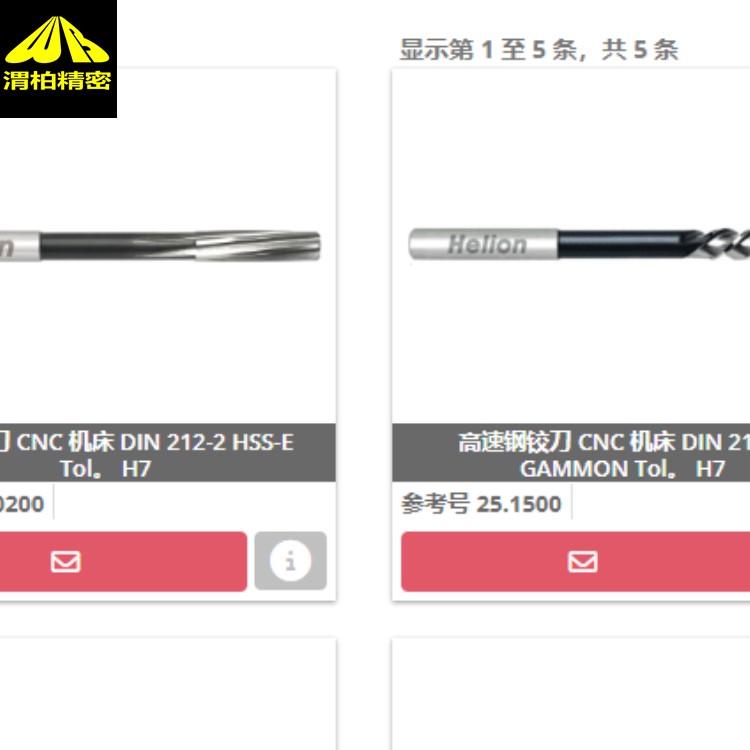The width and height of the screenshot is (750, 750).
Task: Open the empty product card below 25.1500 card
Action: pos(571,694)
